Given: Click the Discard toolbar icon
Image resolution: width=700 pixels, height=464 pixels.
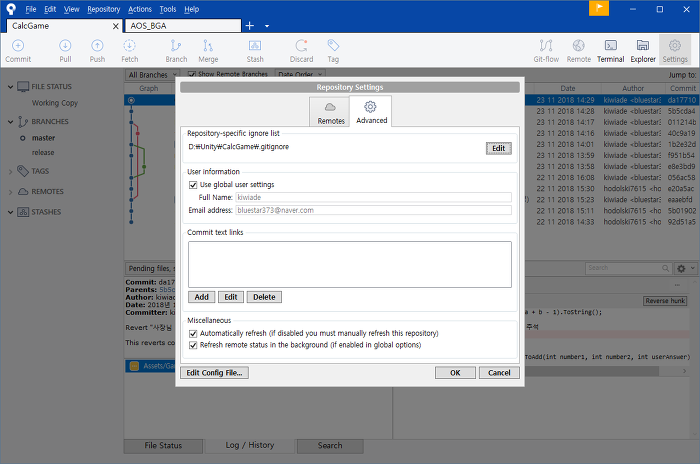Looking at the screenshot, I should pos(301,51).
